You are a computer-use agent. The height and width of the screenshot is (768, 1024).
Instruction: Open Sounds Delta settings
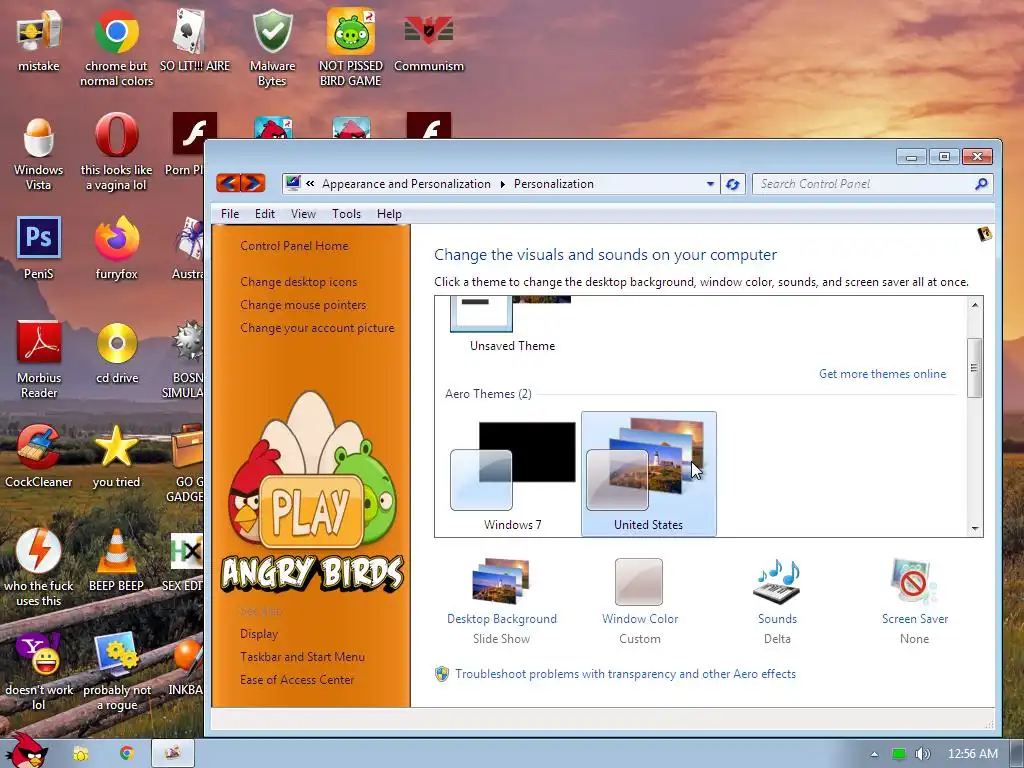(x=777, y=602)
